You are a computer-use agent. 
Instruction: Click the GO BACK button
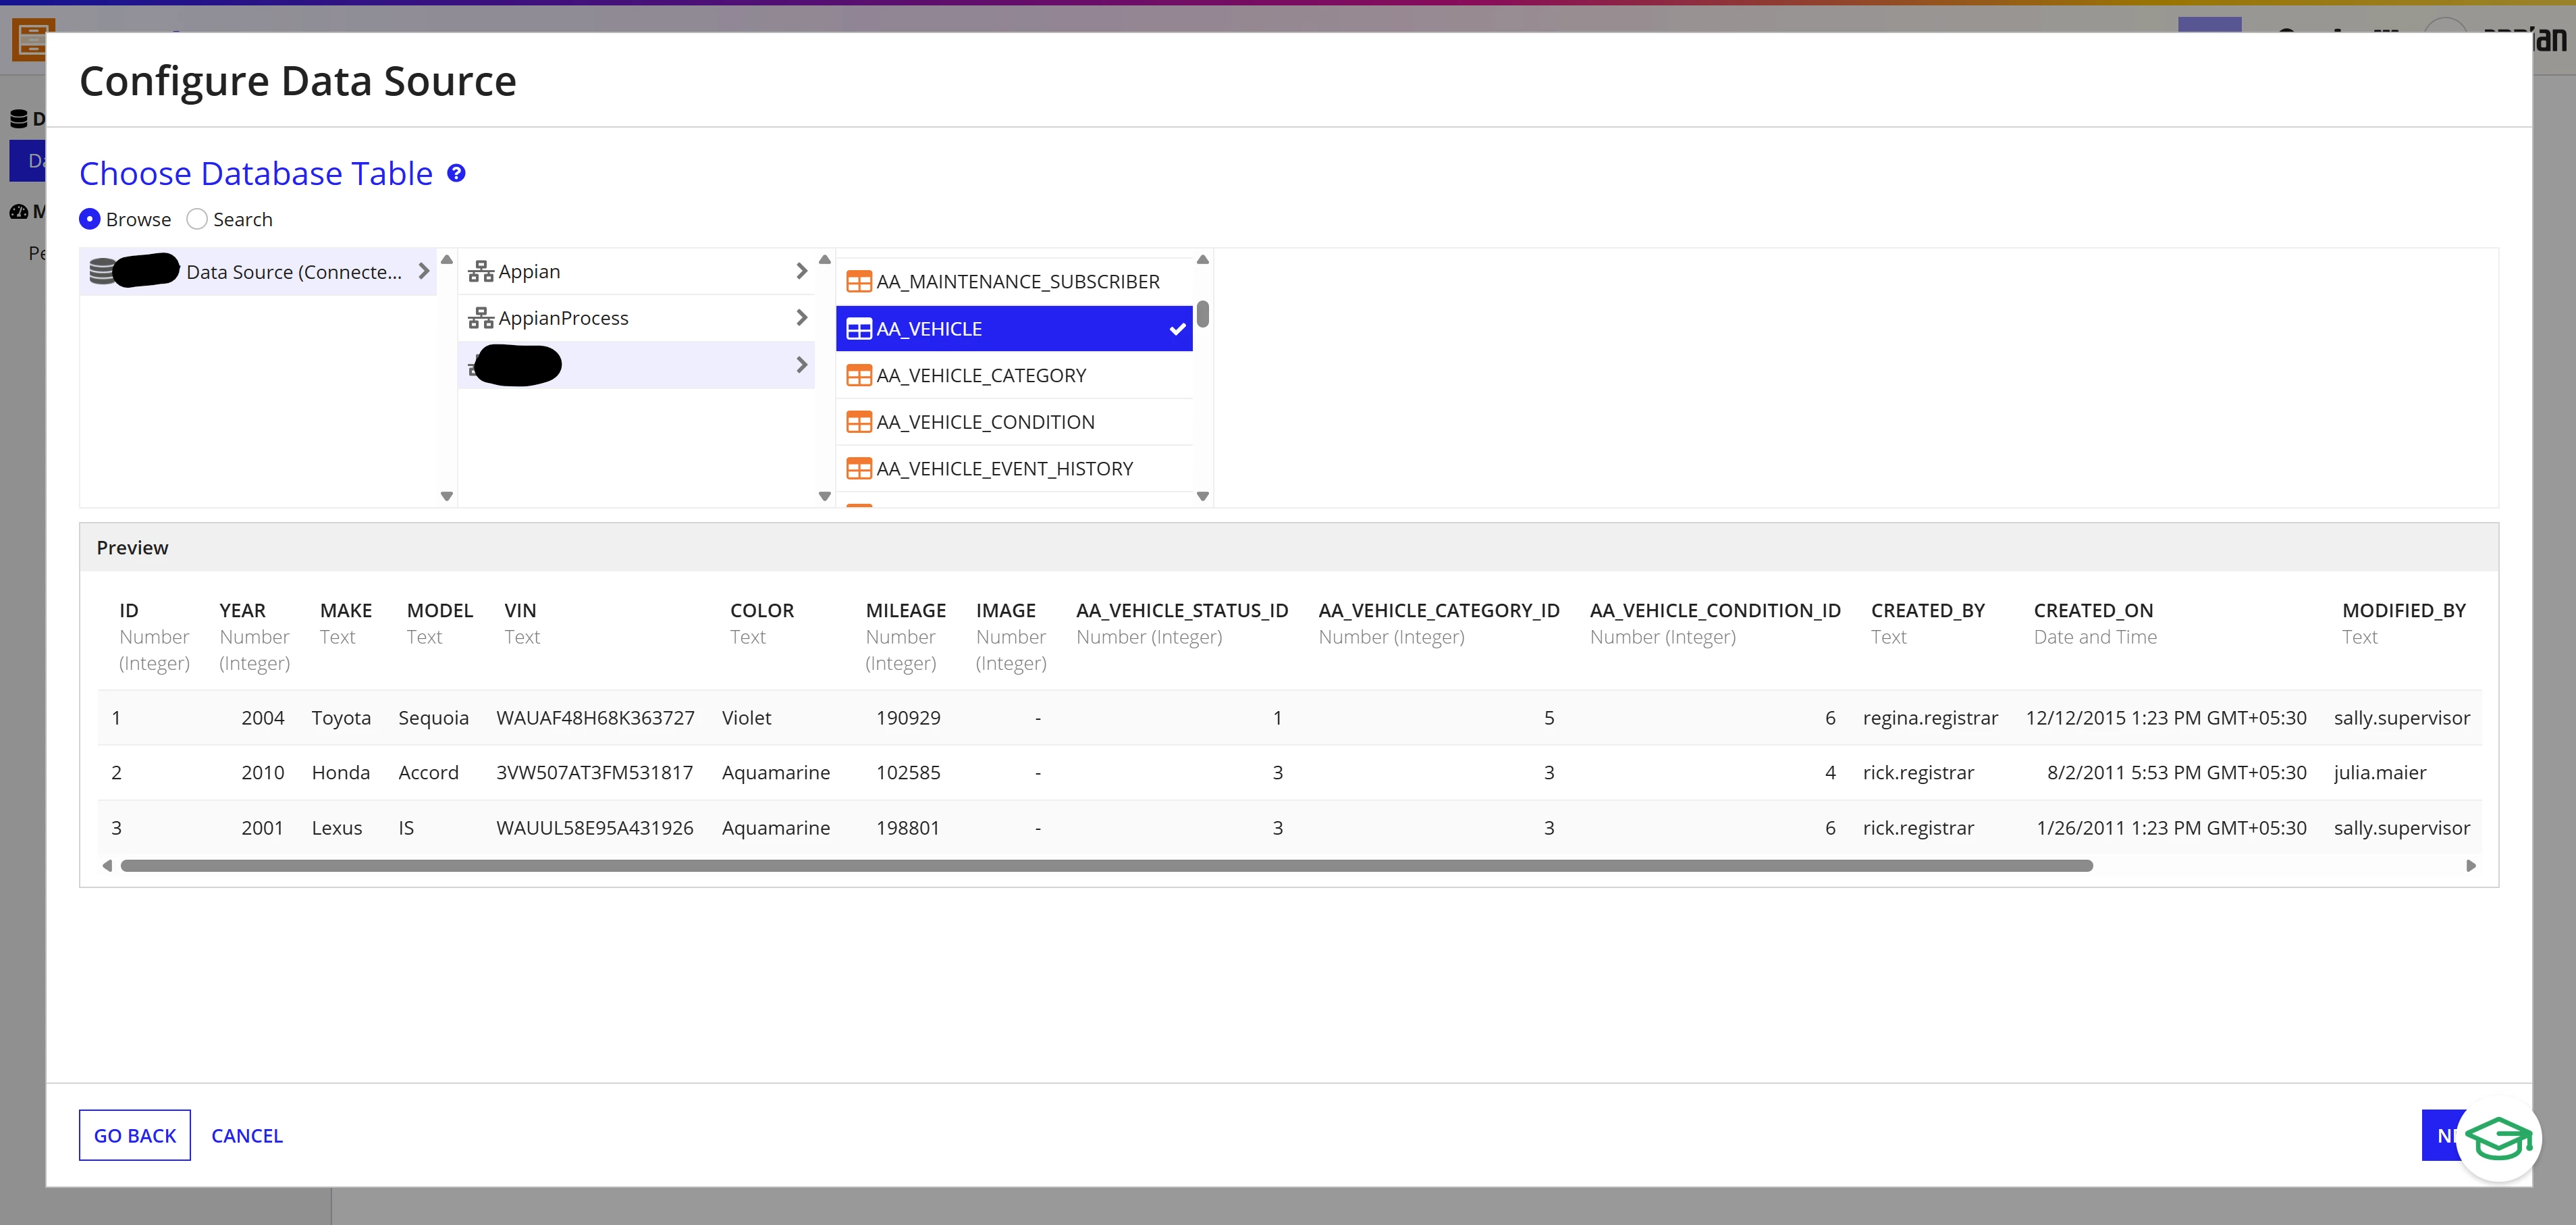click(x=135, y=1135)
